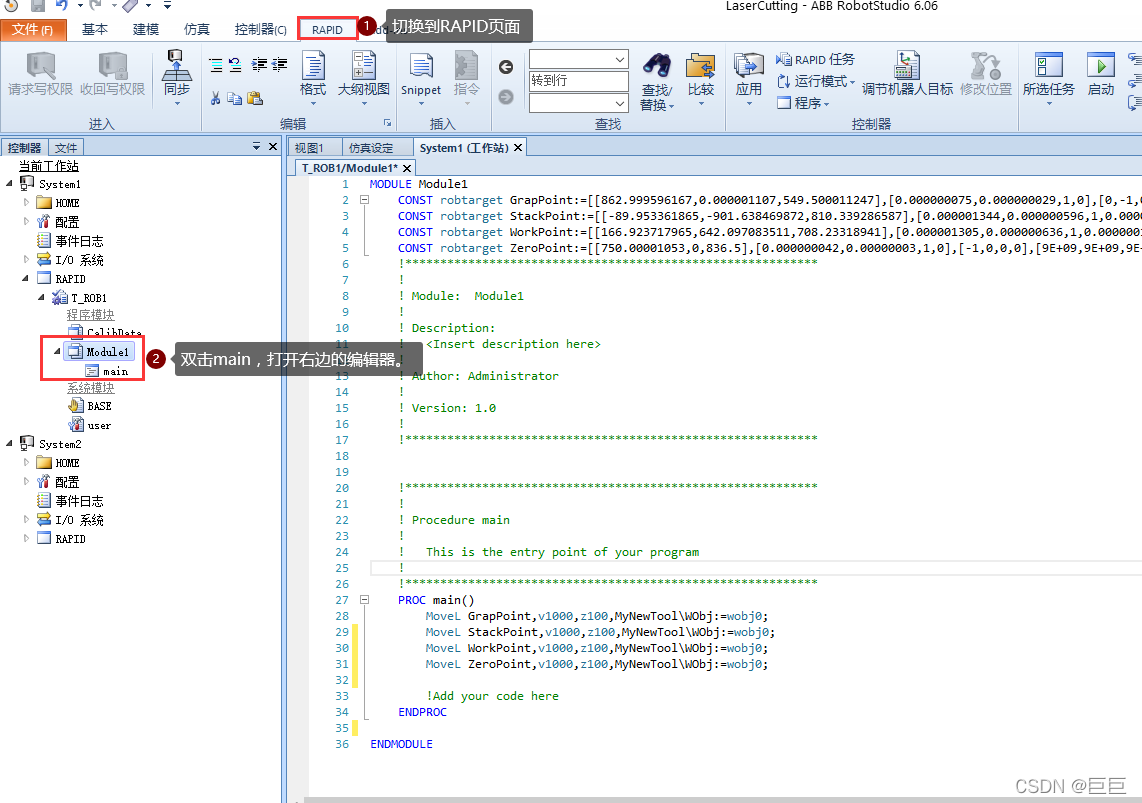1142x803 pixels.
Task: Click the '!Add your code here' comment
Action: tap(492, 696)
